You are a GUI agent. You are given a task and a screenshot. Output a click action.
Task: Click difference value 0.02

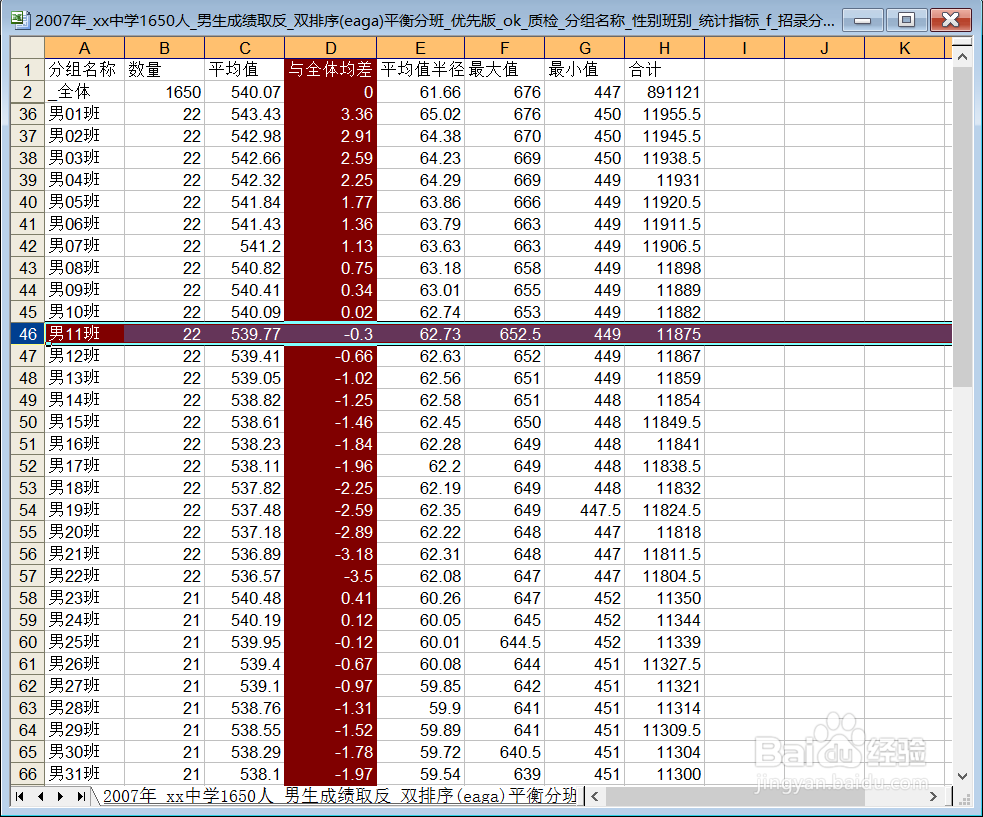pos(330,312)
